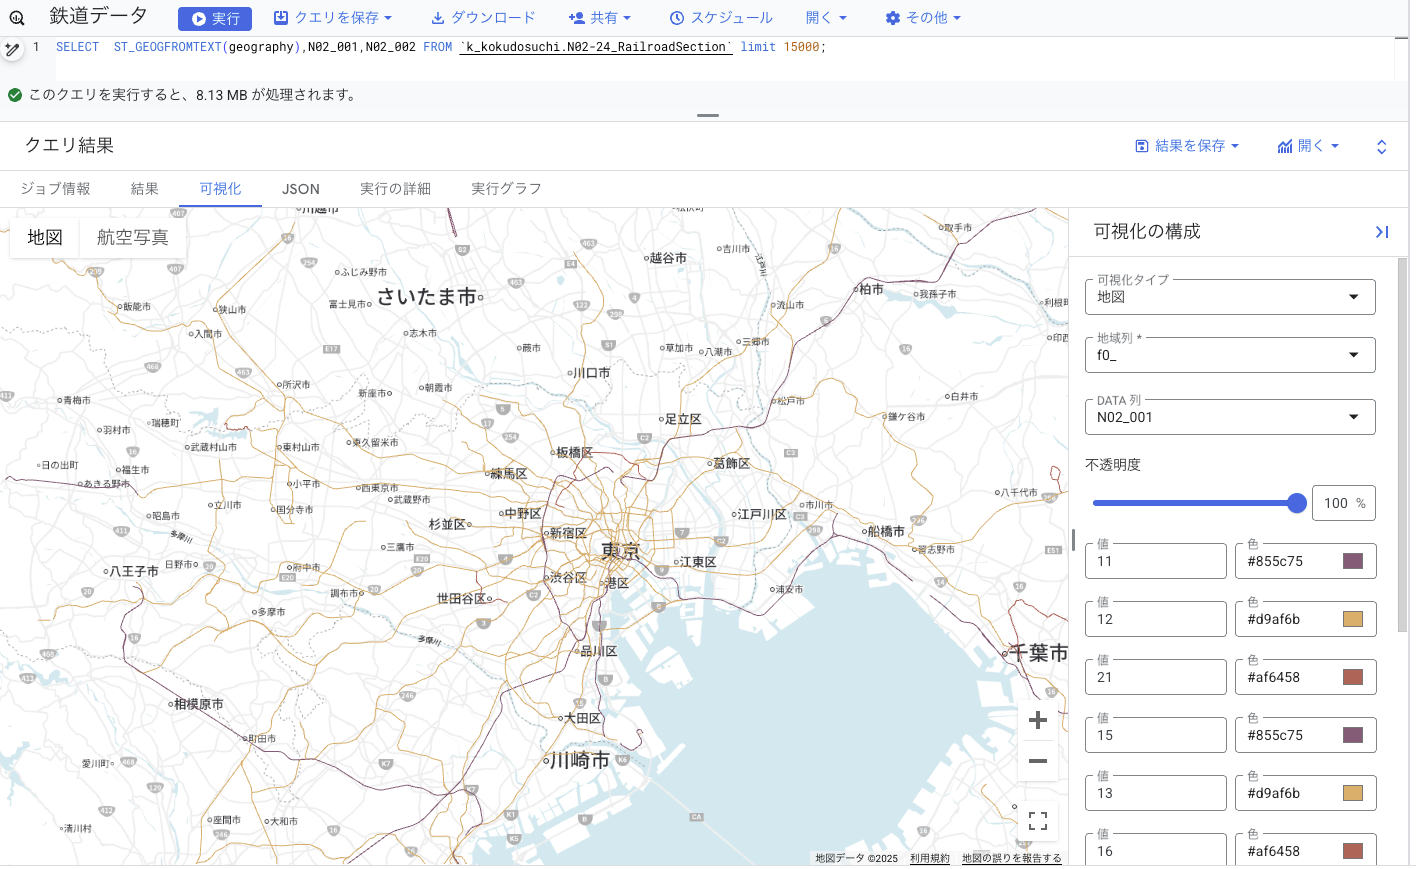
Task: Open the 可視化タイプ dropdown
Action: 1230,297
